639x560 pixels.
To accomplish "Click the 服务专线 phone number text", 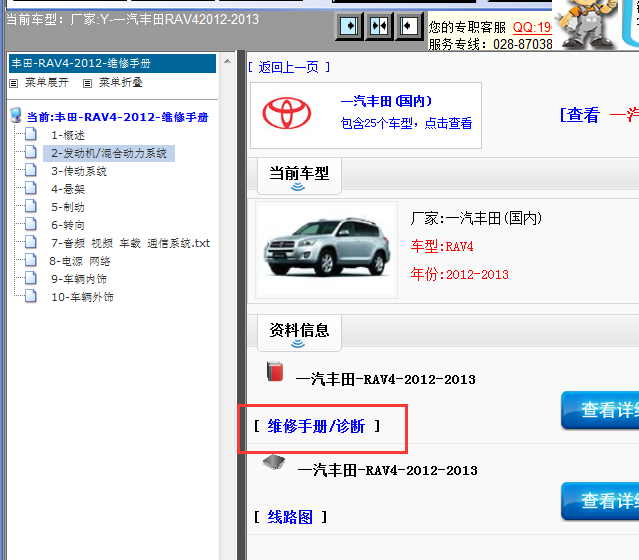I will pyautogui.click(x=490, y=44).
